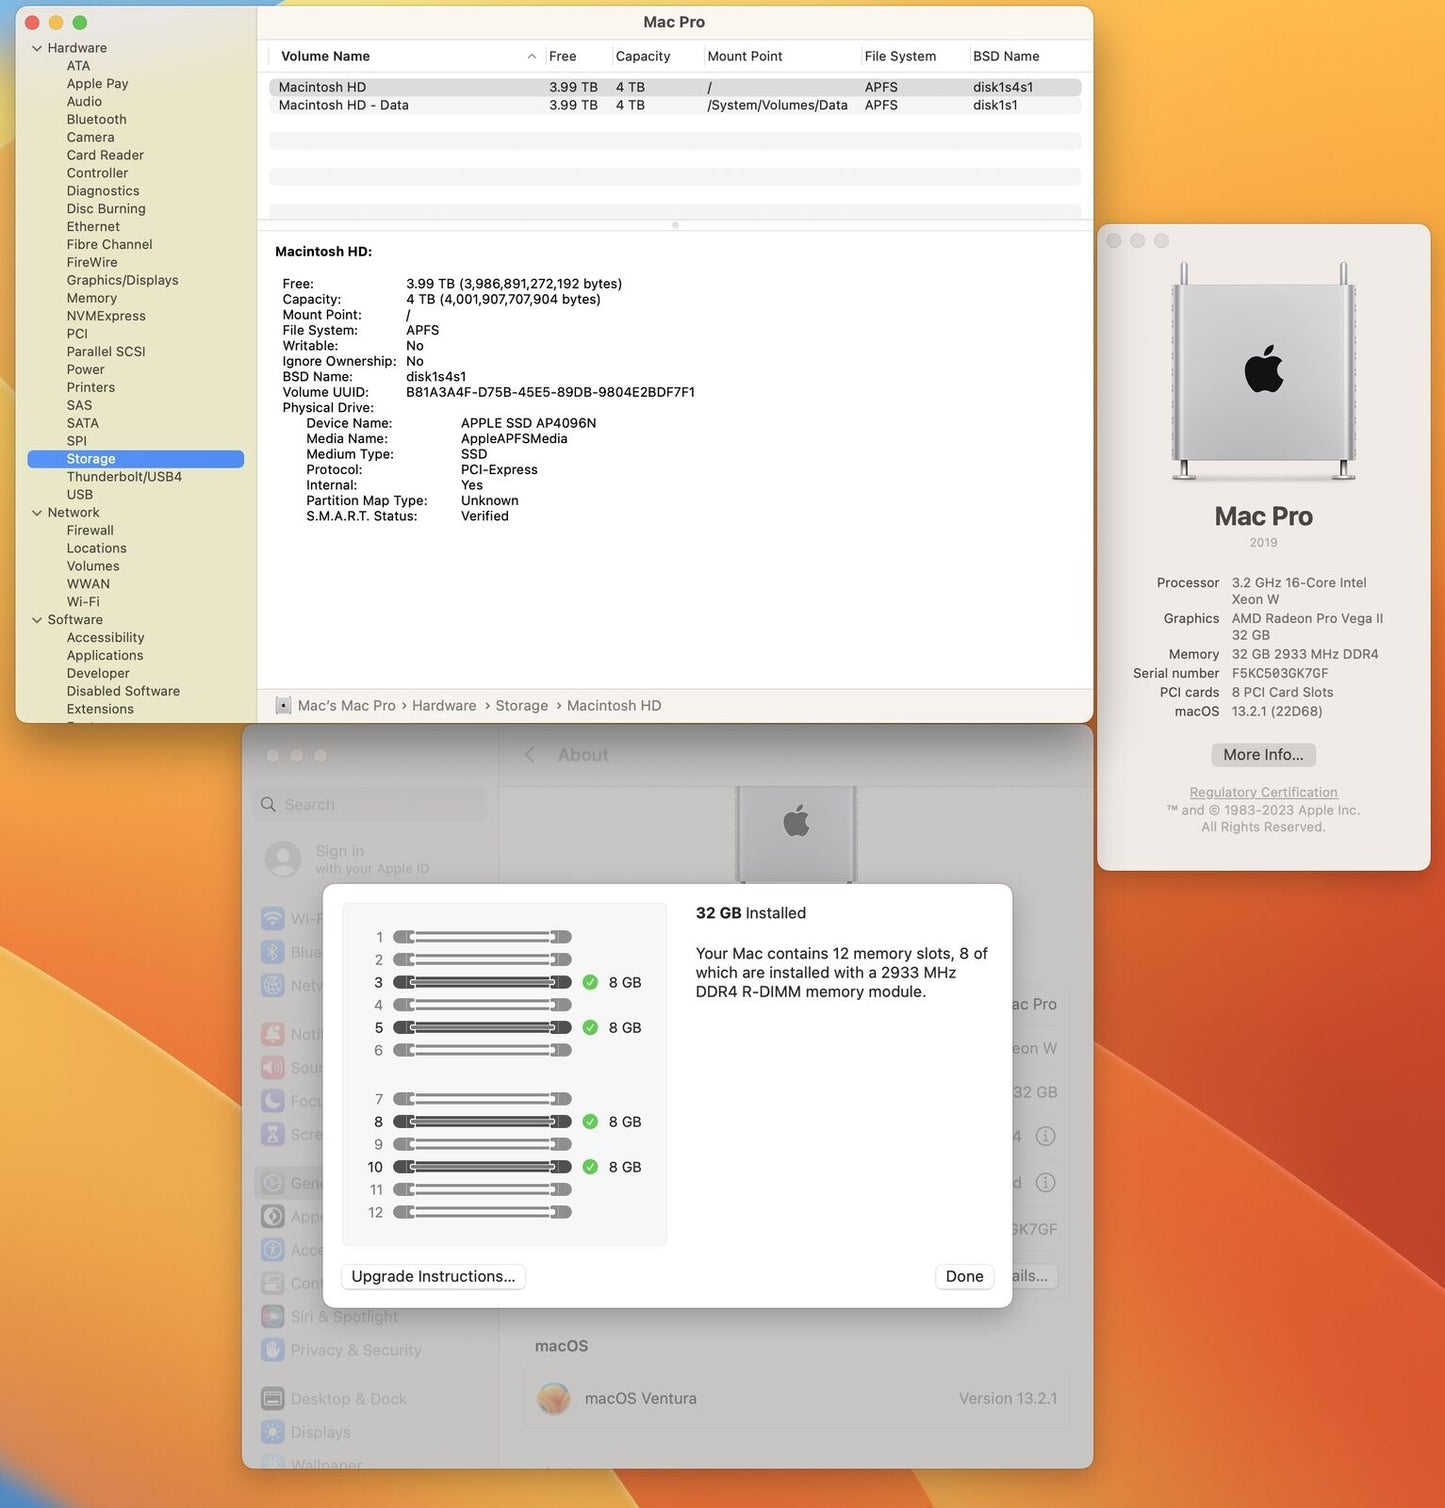Click Mac's Mac Pro breadcrumb icon
The height and width of the screenshot is (1508, 1445).
pos(283,706)
